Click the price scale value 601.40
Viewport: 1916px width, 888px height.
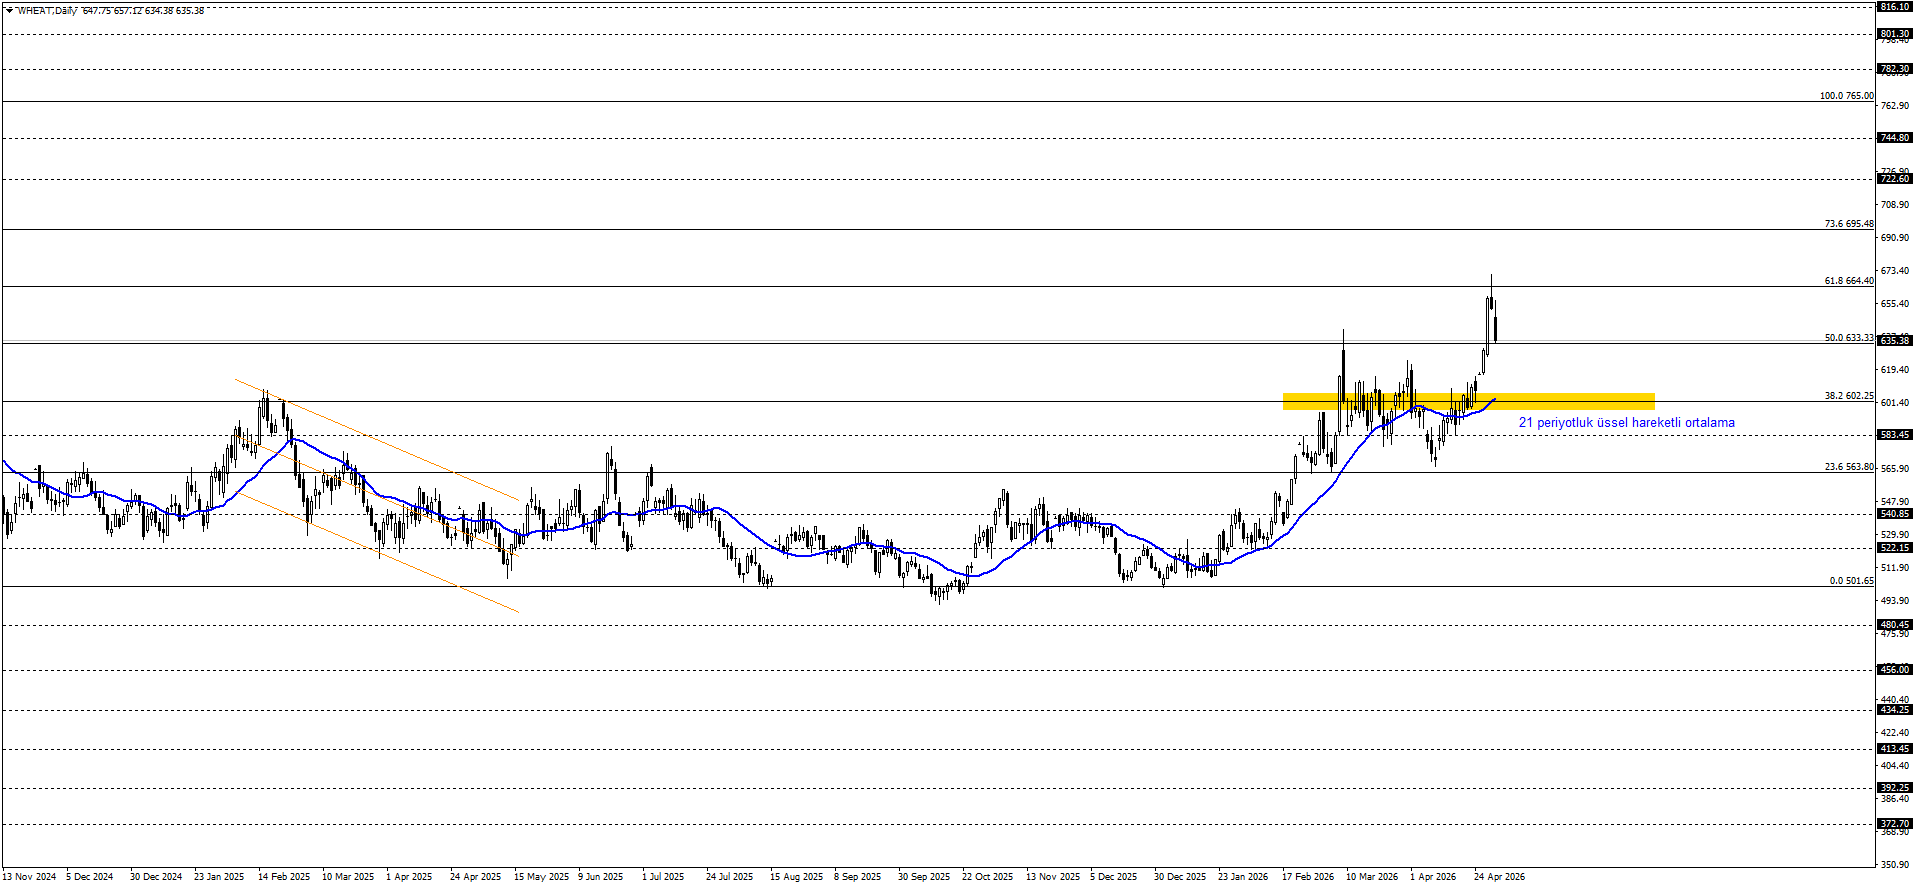pyautogui.click(x=1895, y=403)
